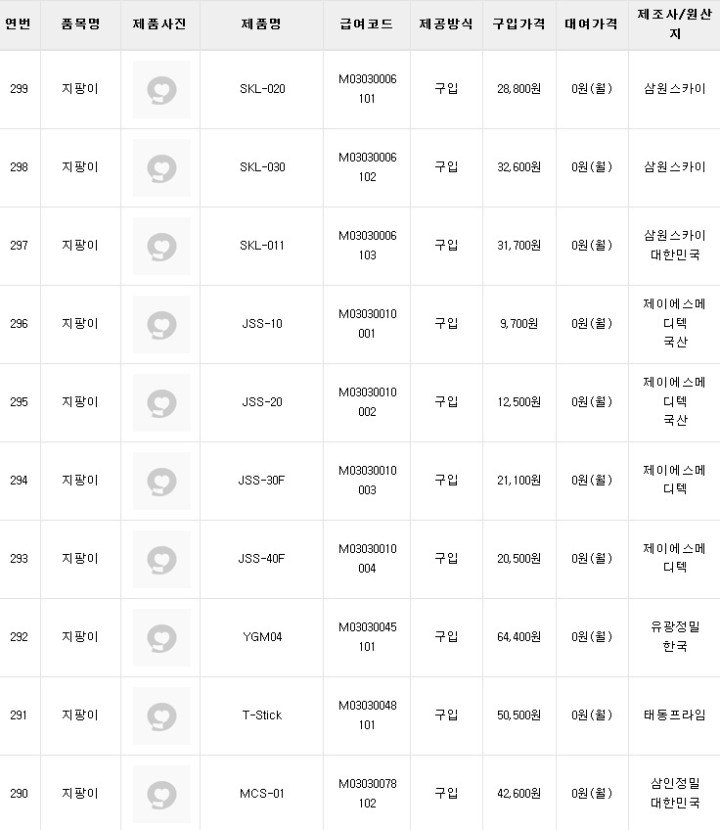Click the 급여코드 column header
Image resolution: width=720 pixels, height=830 pixels.
367,23
